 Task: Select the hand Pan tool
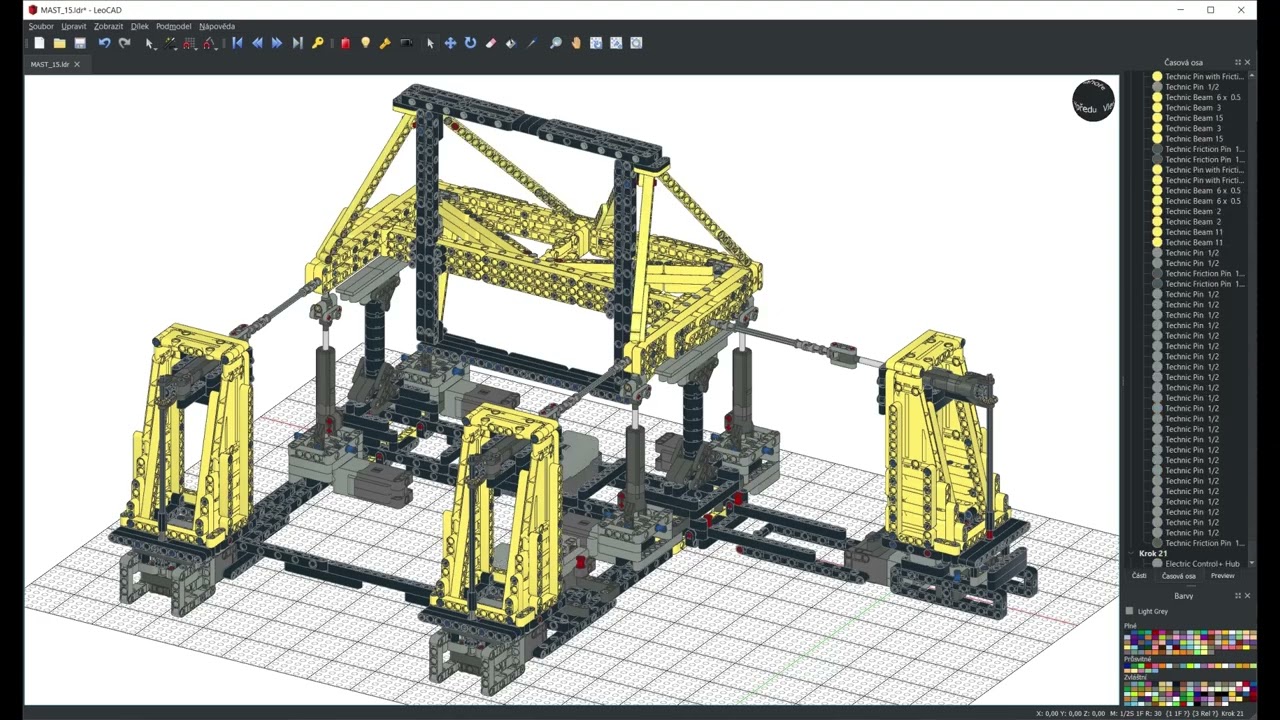(x=576, y=43)
